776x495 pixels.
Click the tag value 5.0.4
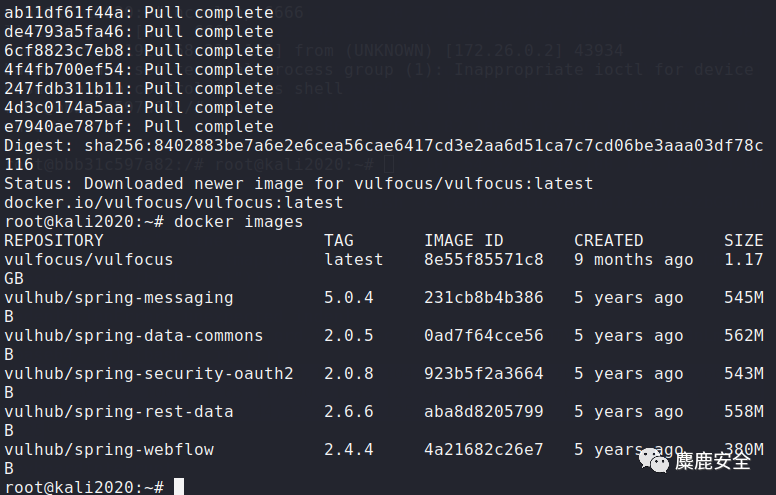coord(349,297)
